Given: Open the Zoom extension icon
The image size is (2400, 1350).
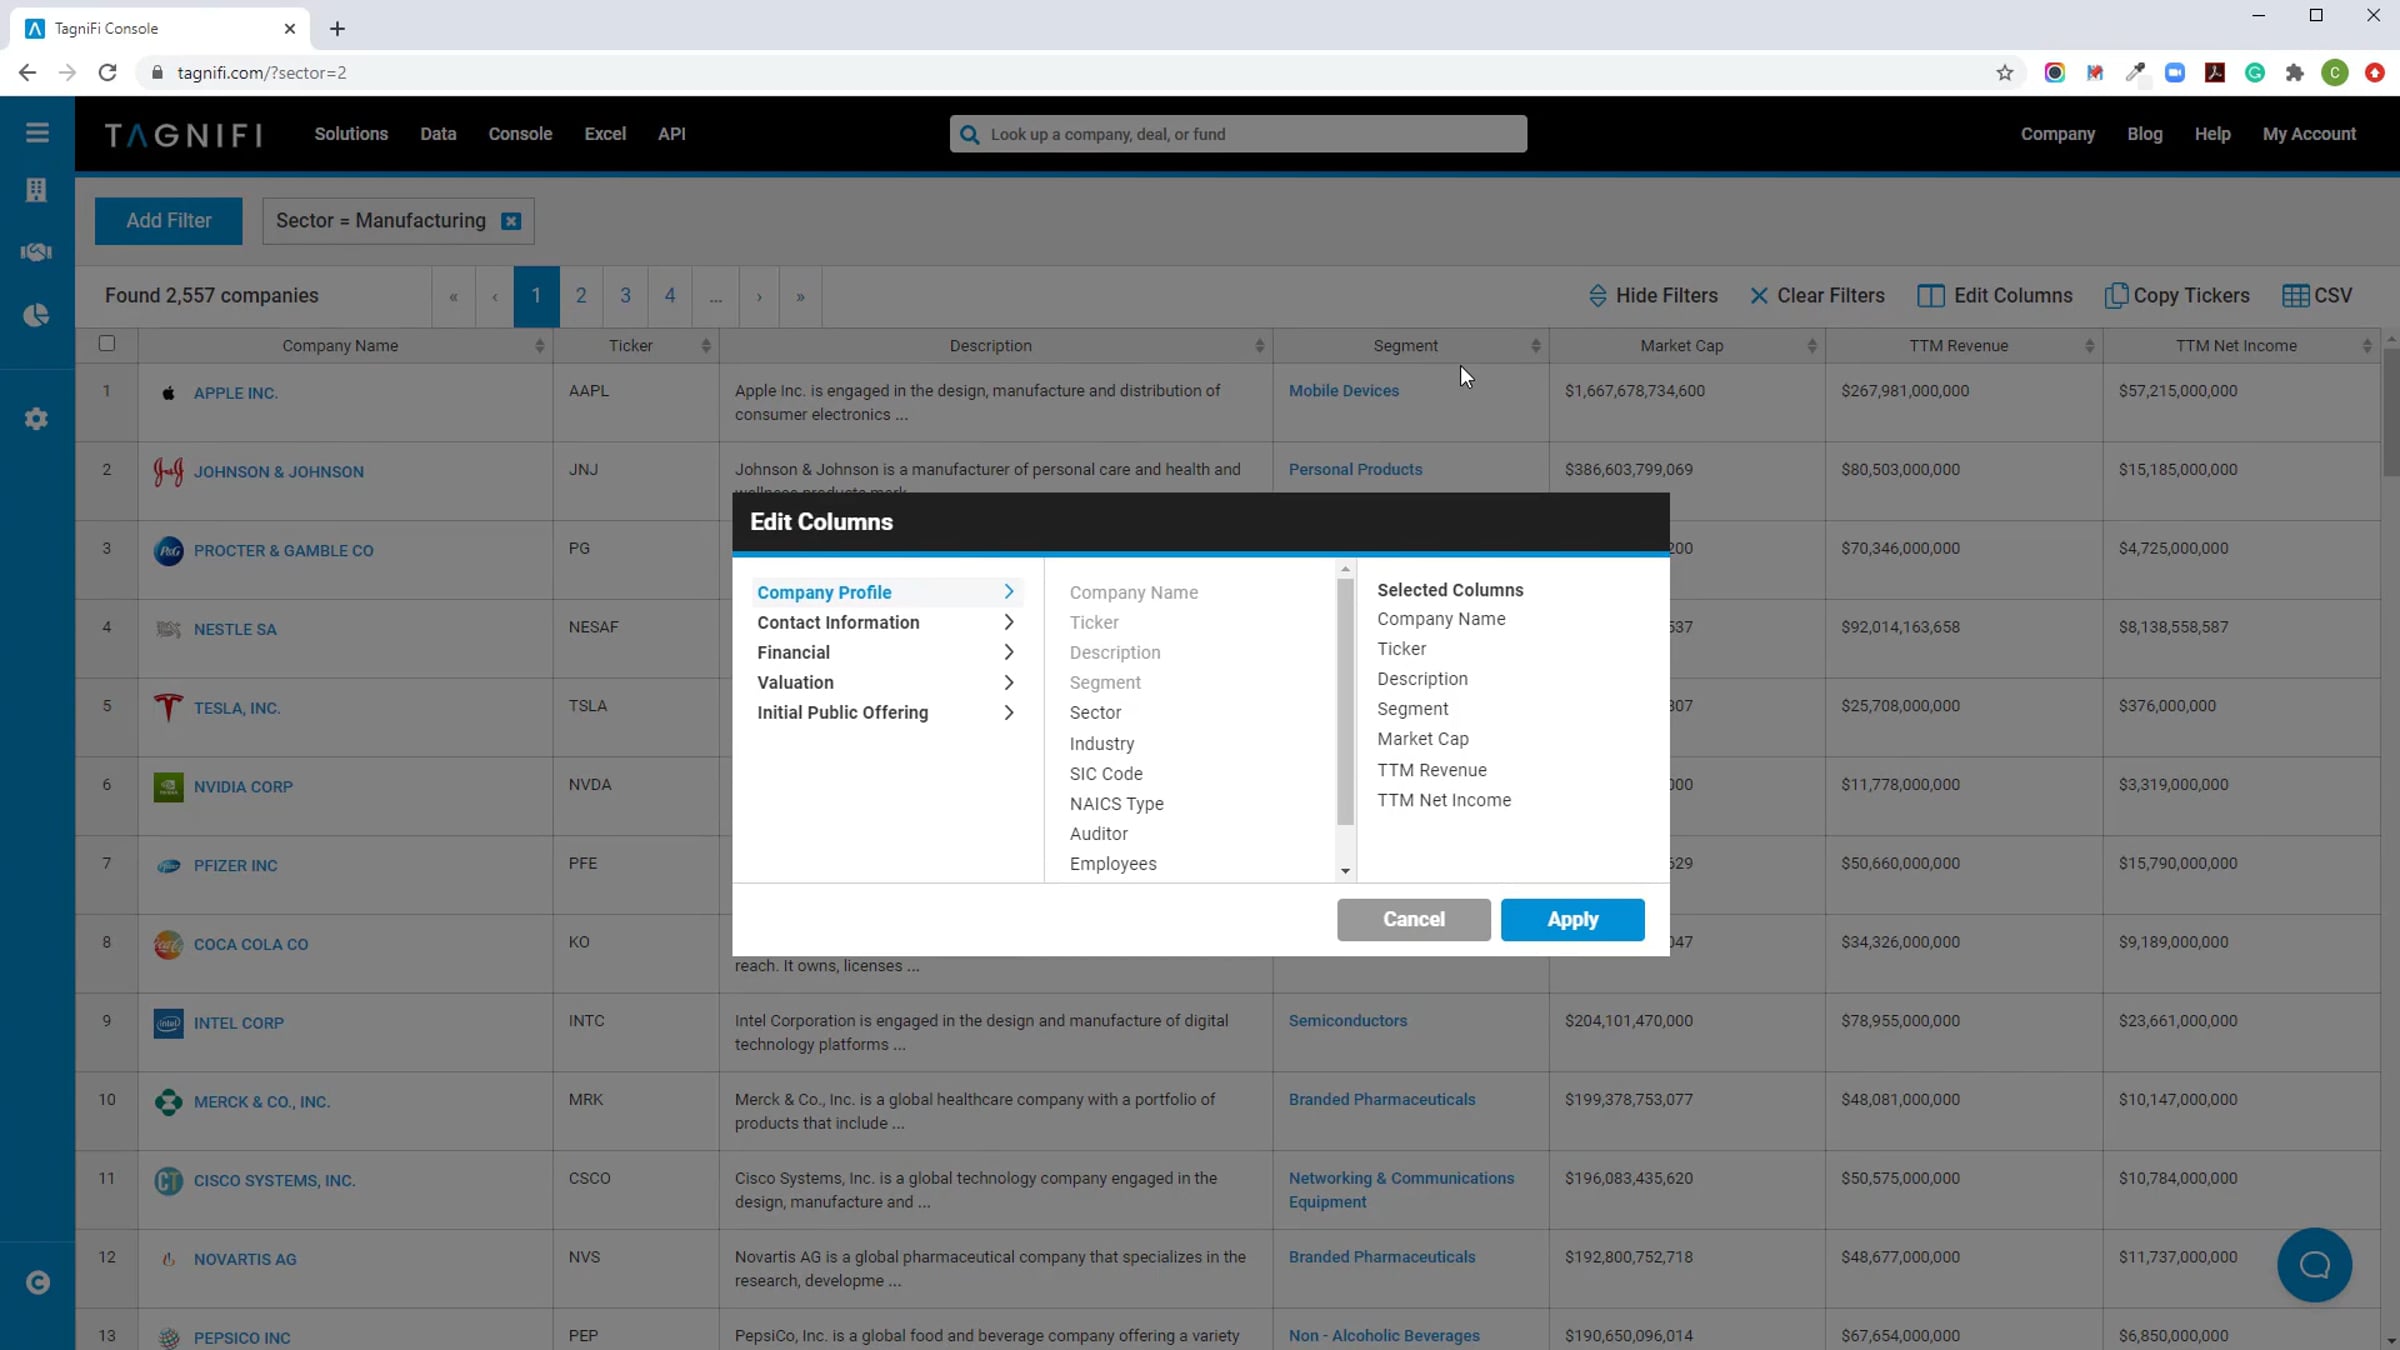Looking at the screenshot, I should click(2174, 73).
